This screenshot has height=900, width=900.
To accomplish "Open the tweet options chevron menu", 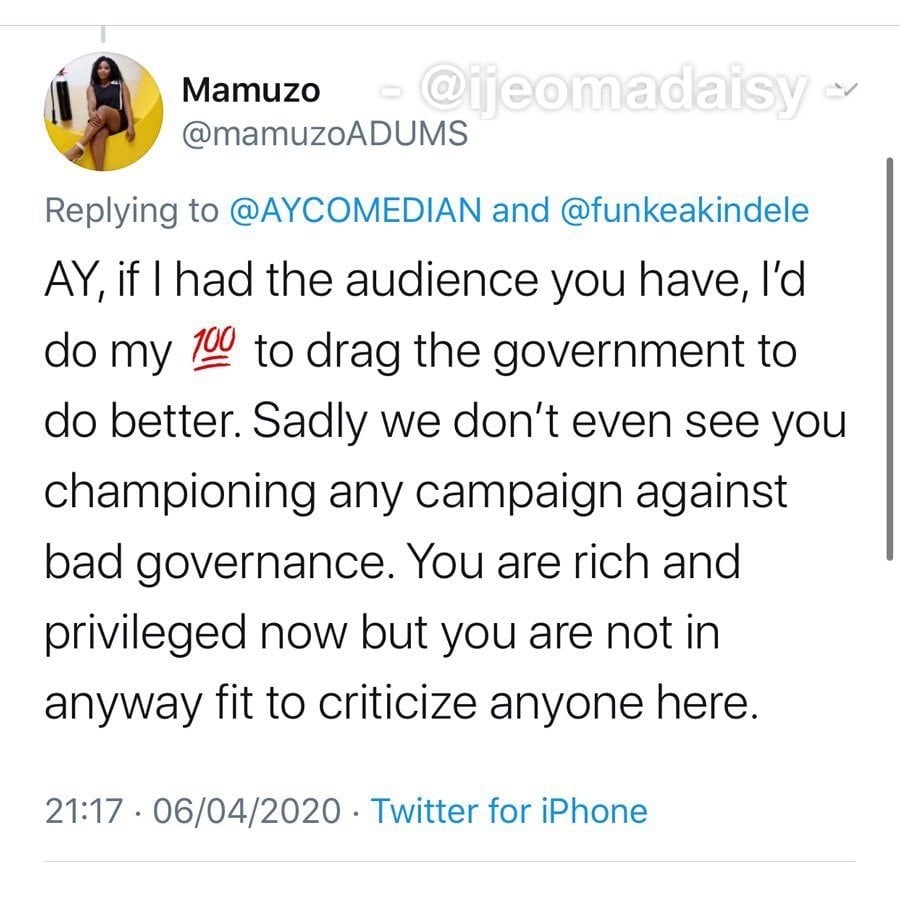I will (x=845, y=92).
